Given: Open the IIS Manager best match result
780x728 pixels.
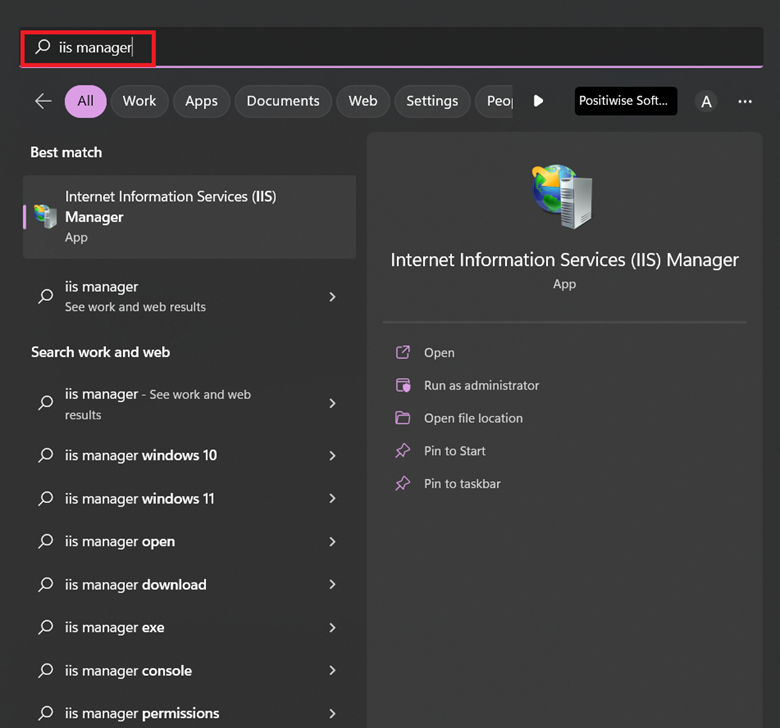Looking at the screenshot, I should (190, 216).
